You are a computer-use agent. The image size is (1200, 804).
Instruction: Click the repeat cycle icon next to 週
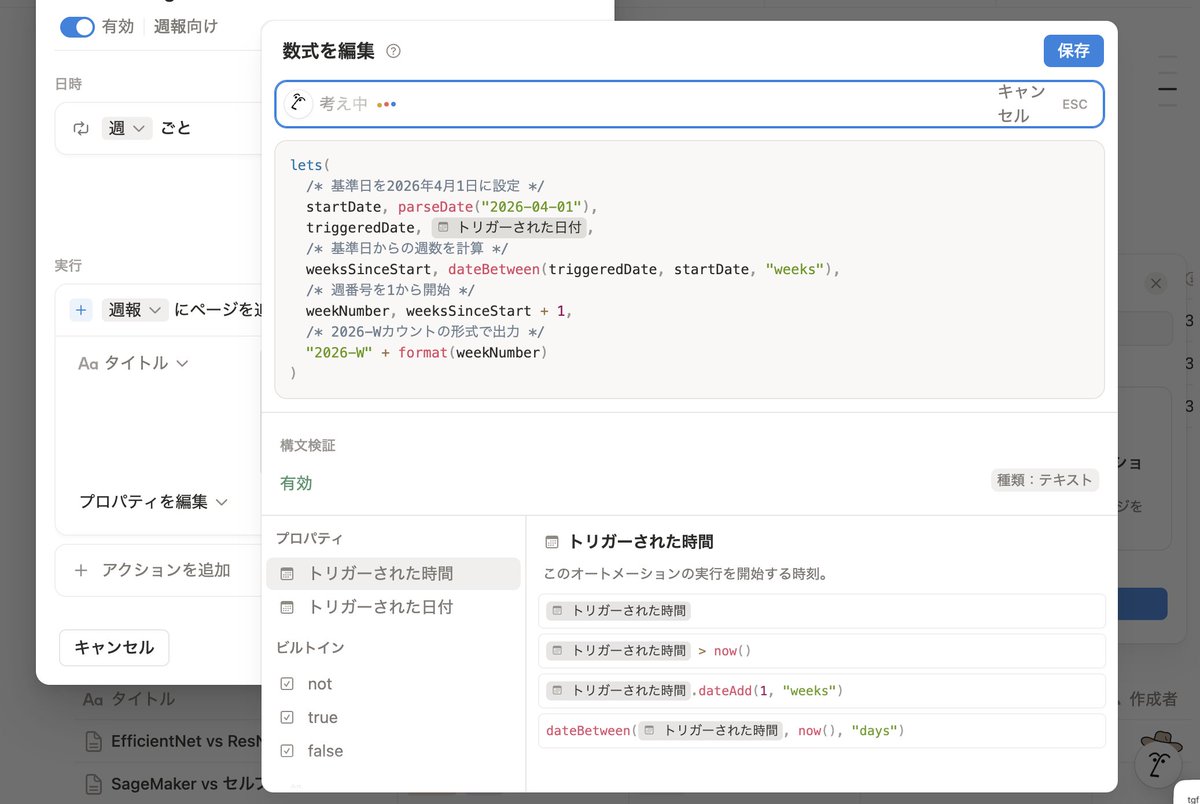pyautogui.click(x=81, y=128)
